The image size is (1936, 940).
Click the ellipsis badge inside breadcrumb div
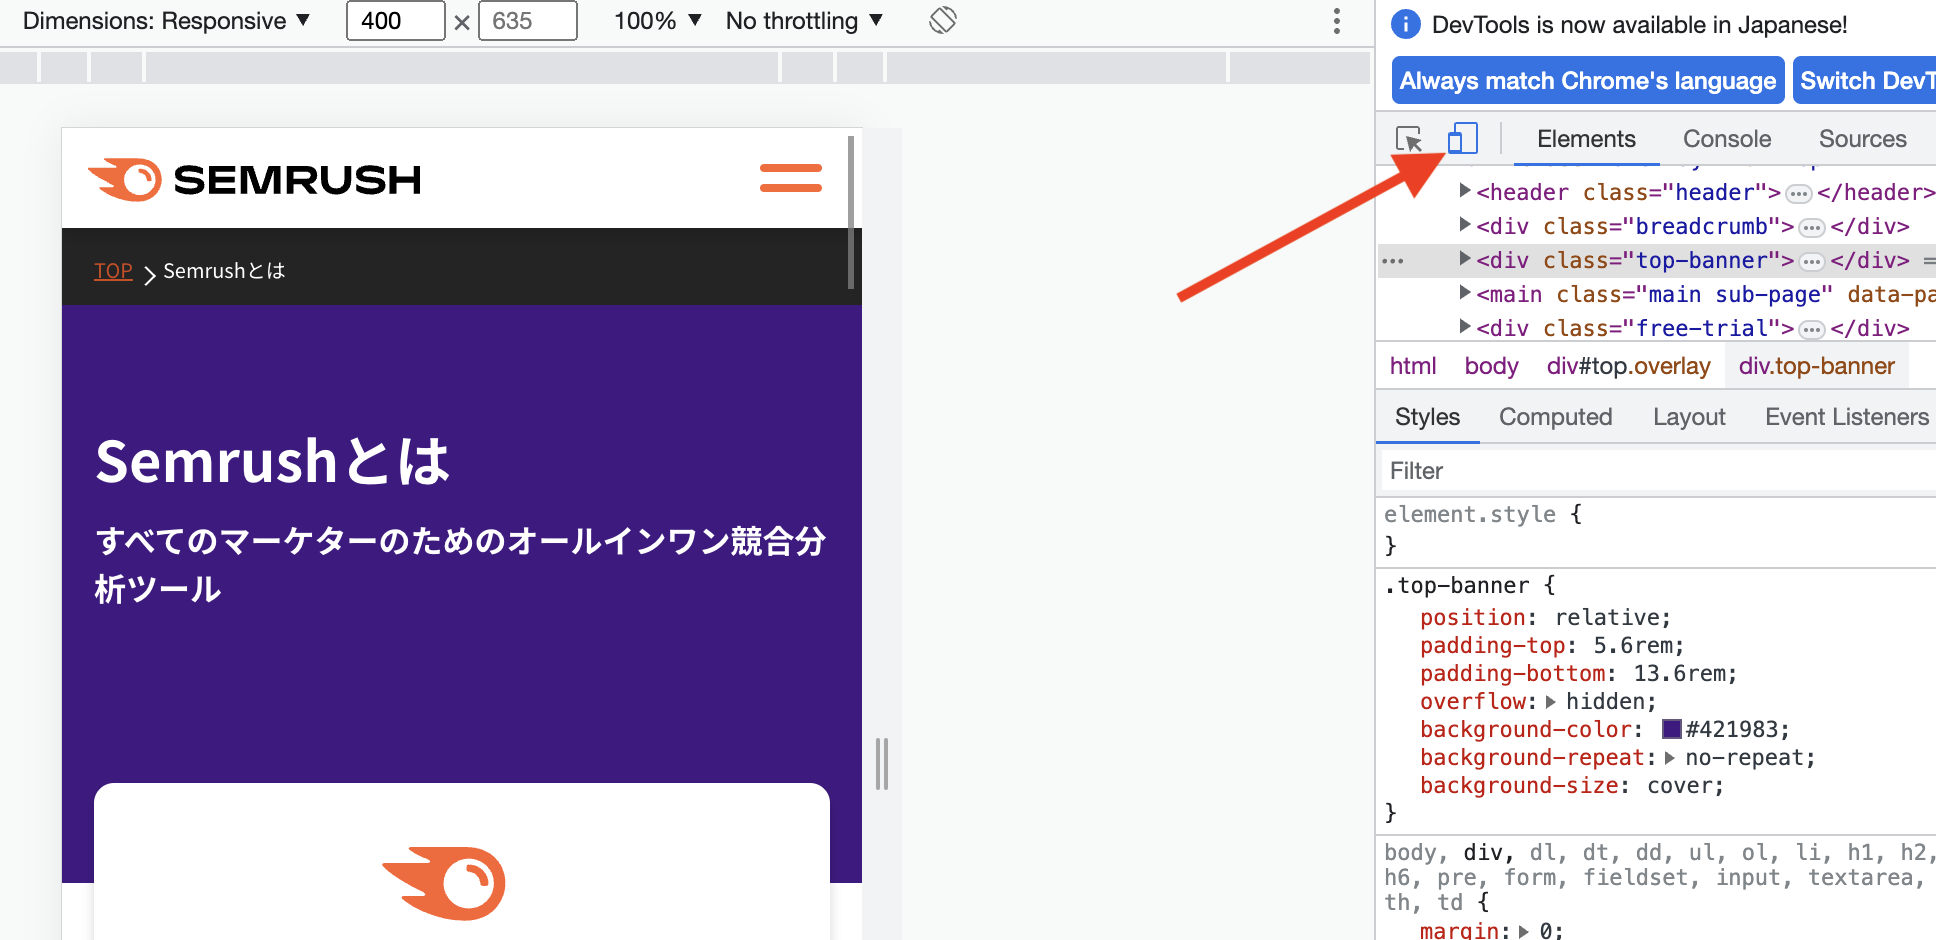1812,227
